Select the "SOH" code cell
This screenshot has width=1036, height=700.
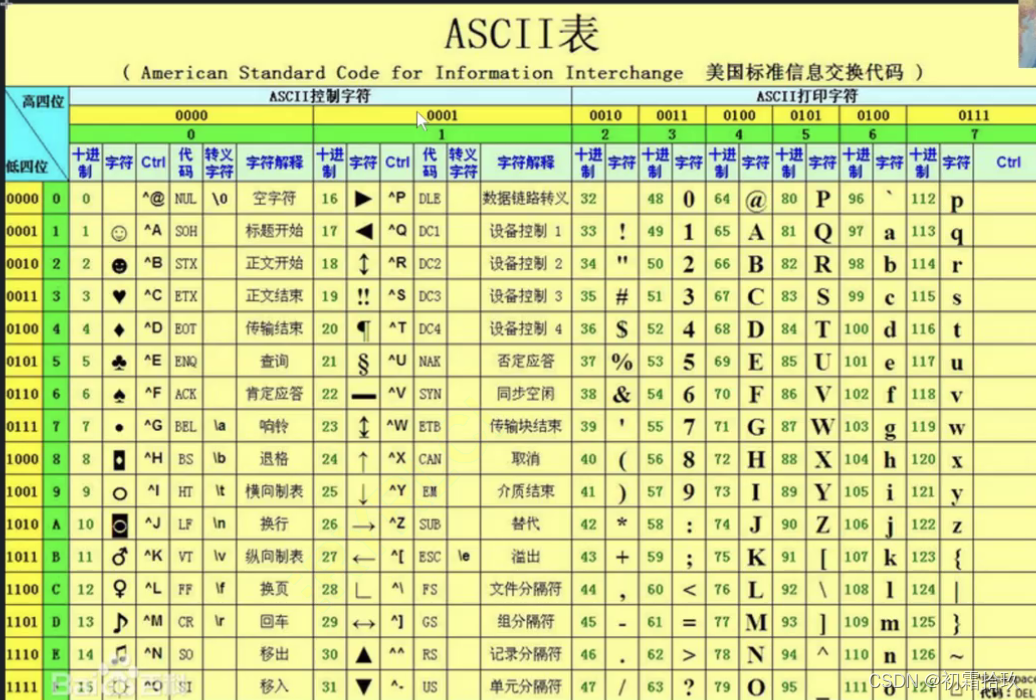(186, 231)
